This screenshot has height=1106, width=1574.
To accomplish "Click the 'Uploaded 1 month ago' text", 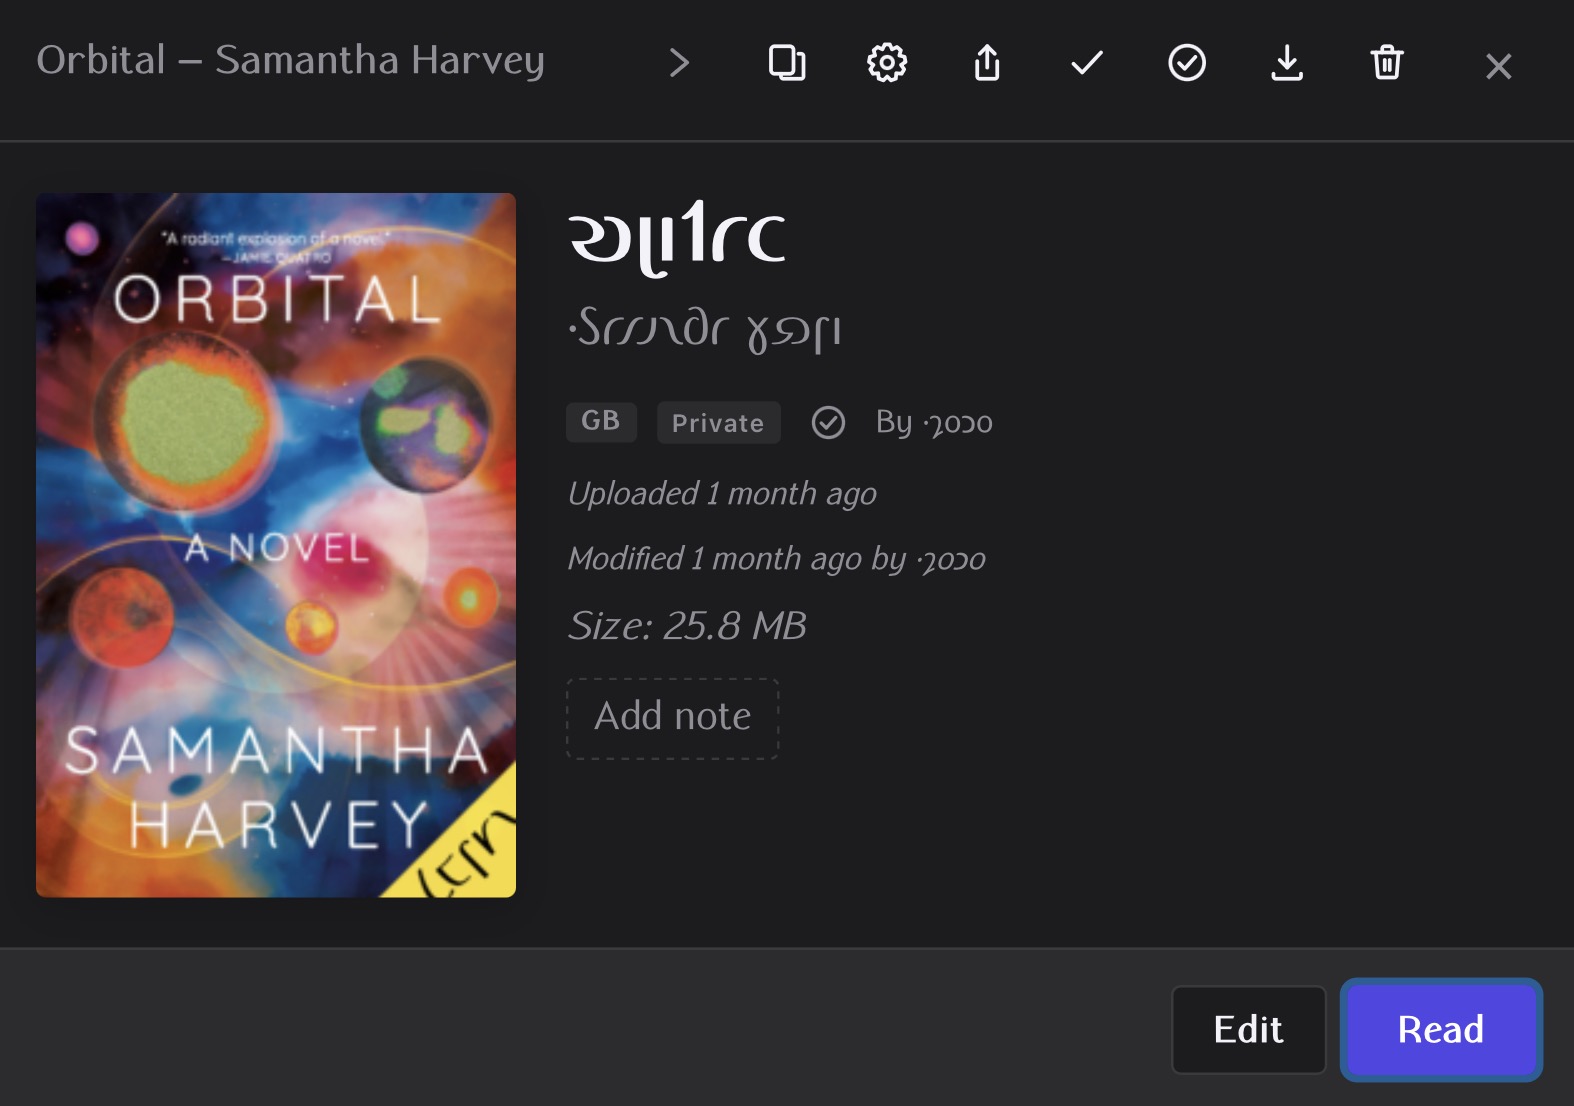I will click(722, 494).
